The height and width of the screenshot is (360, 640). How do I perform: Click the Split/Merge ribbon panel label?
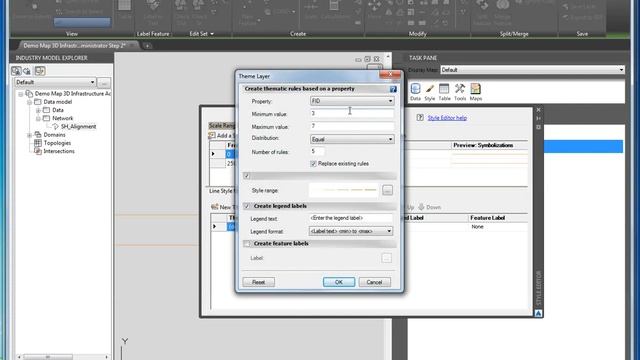tap(514, 34)
